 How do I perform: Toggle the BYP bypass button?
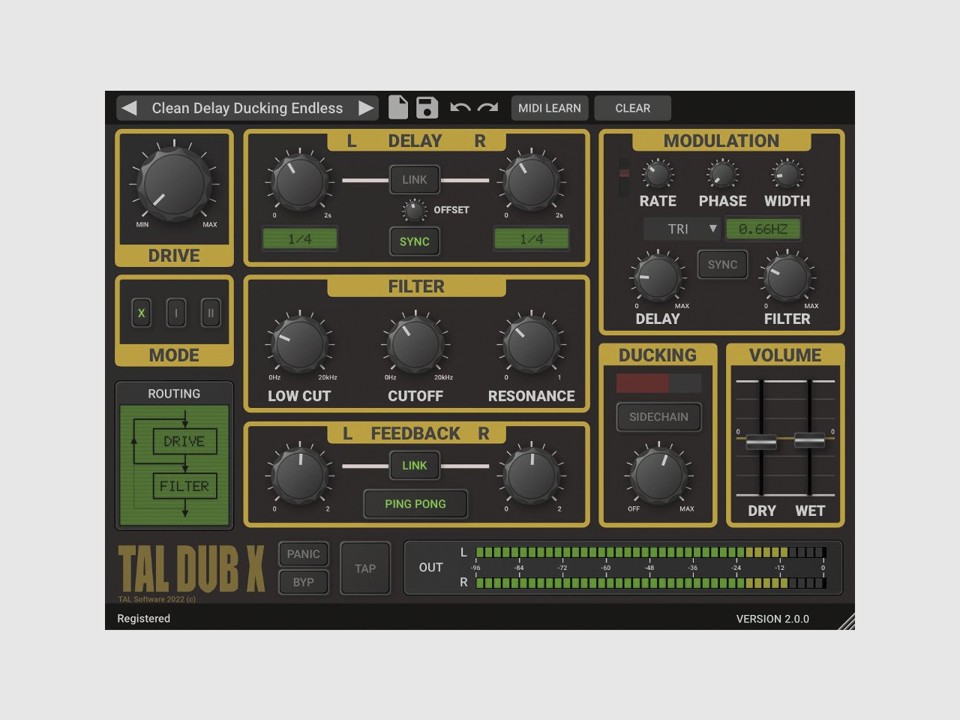304,582
